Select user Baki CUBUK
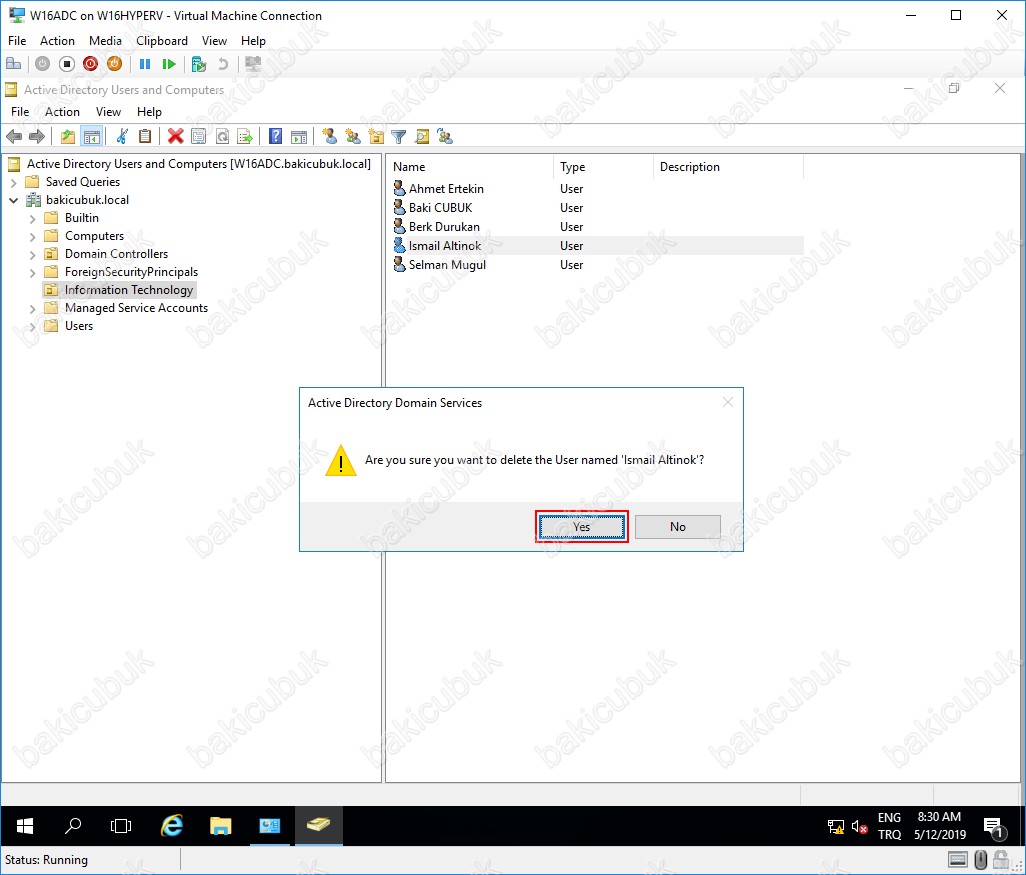The width and height of the screenshot is (1026, 875). click(440, 207)
